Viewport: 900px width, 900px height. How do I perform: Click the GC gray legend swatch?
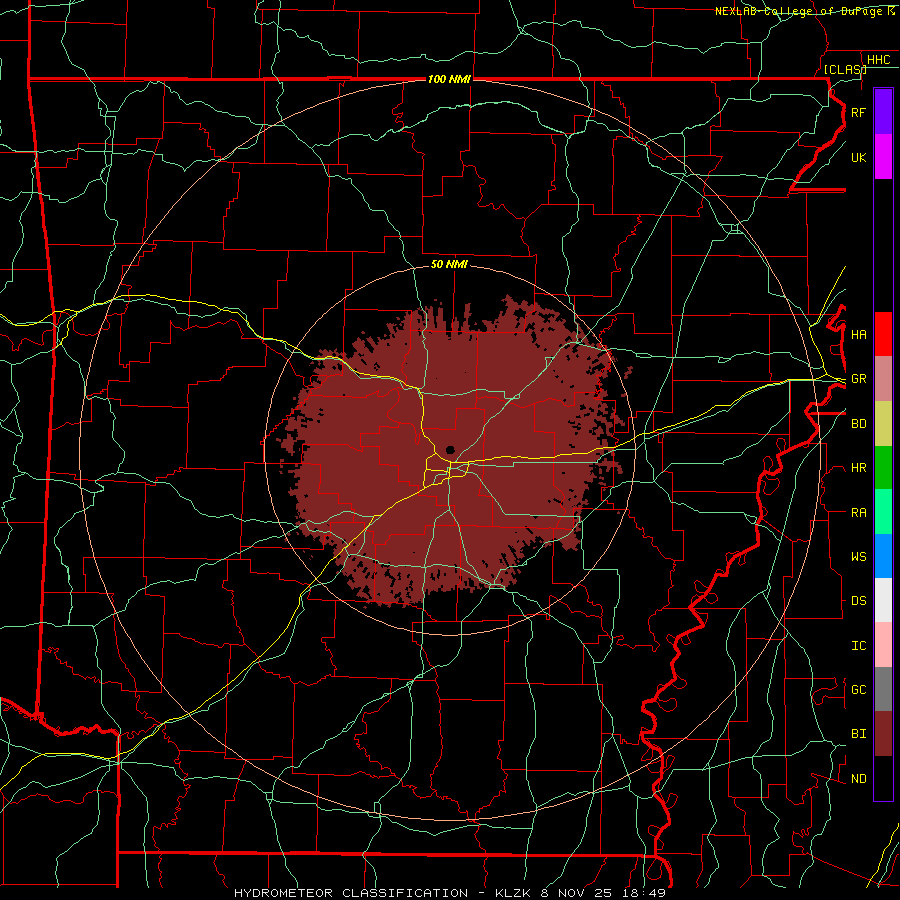(x=883, y=689)
